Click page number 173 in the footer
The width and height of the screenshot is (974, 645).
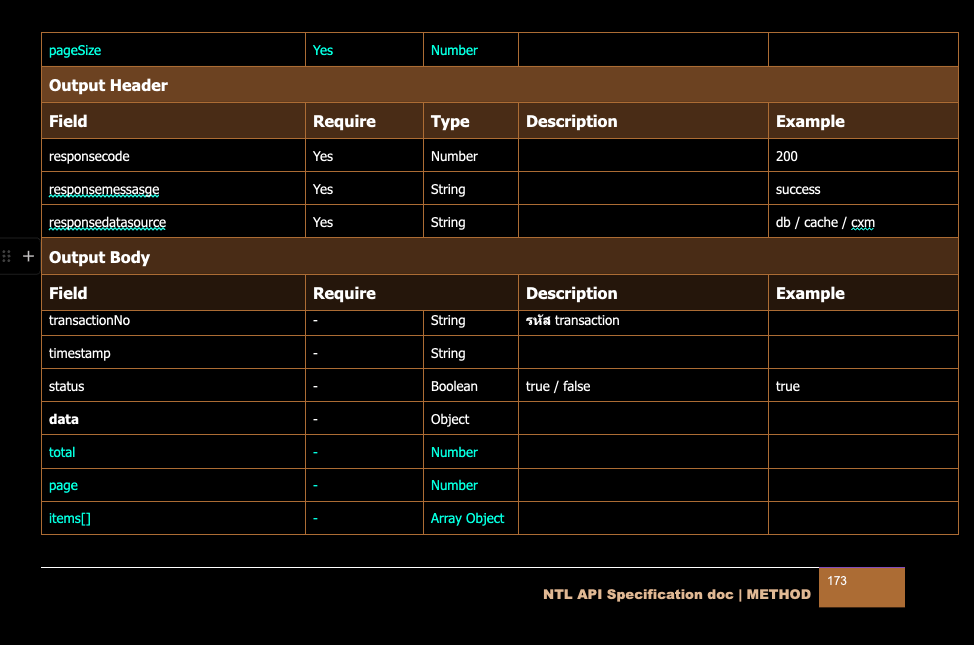pos(837,581)
